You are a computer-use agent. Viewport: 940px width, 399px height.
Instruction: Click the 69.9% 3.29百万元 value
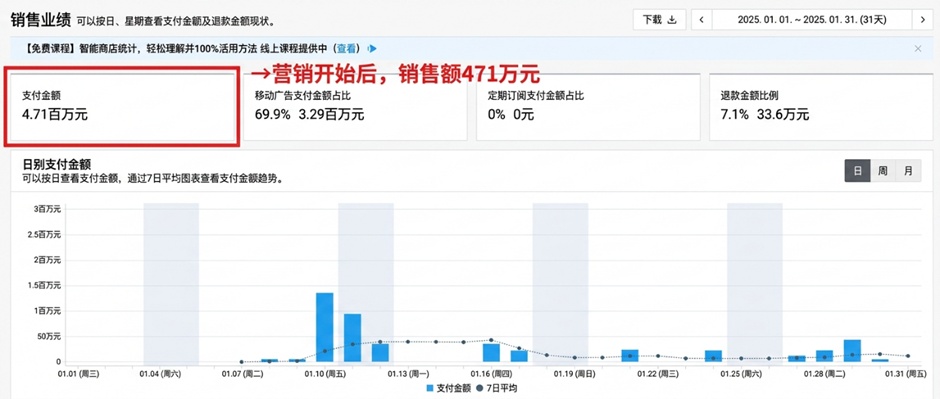coord(309,114)
